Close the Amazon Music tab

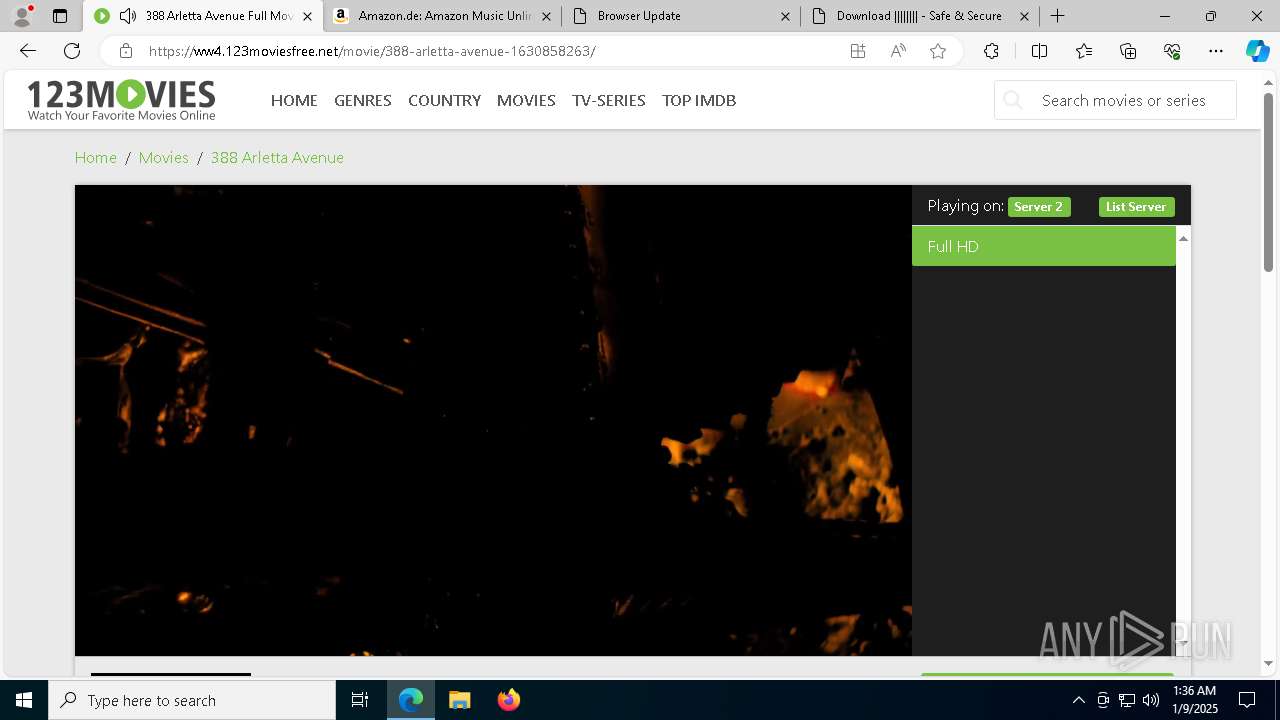coord(546,16)
